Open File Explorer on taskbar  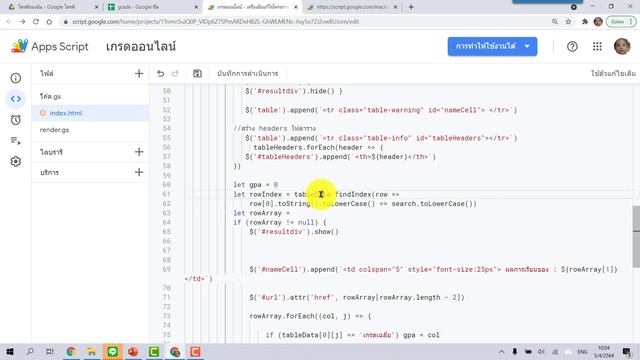(x=91, y=351)
